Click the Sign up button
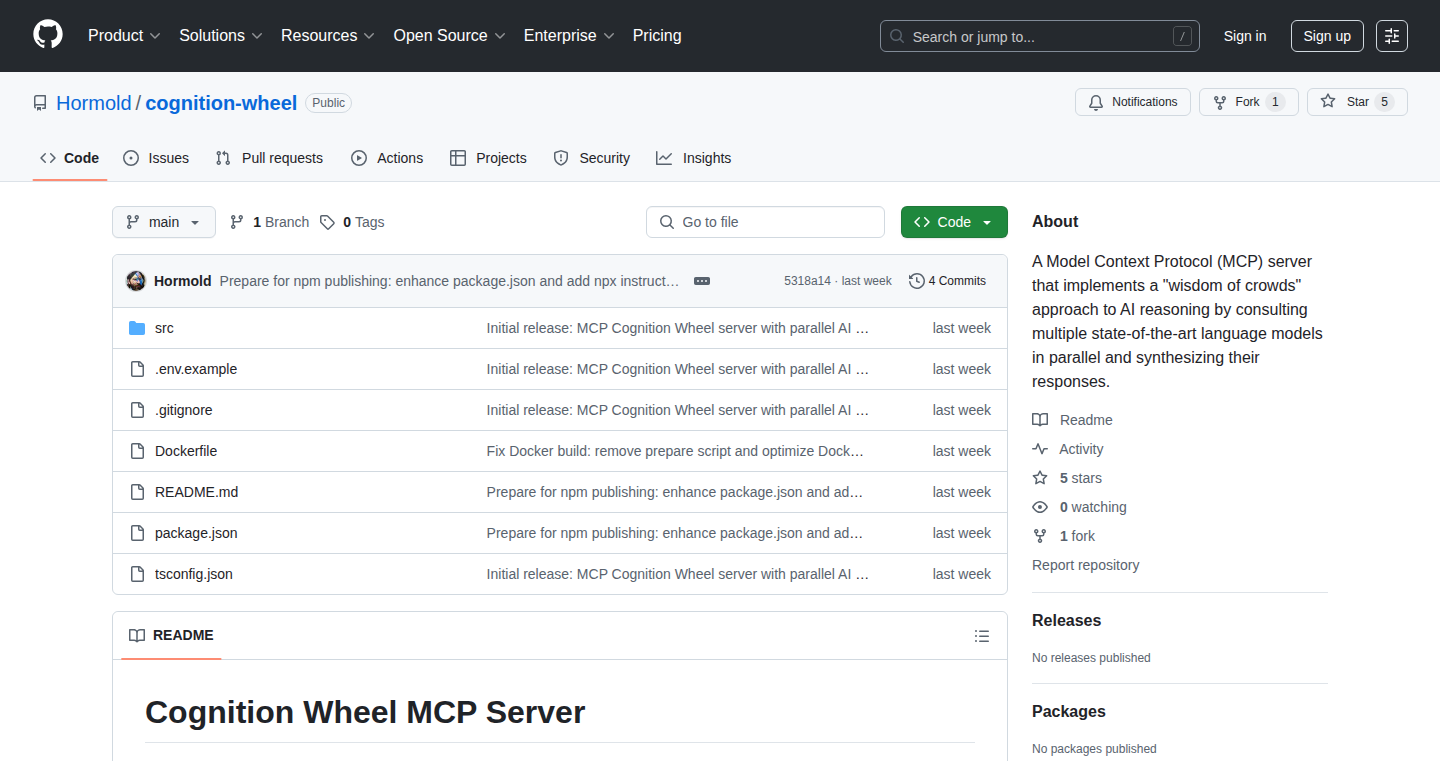 [1327, 36]
